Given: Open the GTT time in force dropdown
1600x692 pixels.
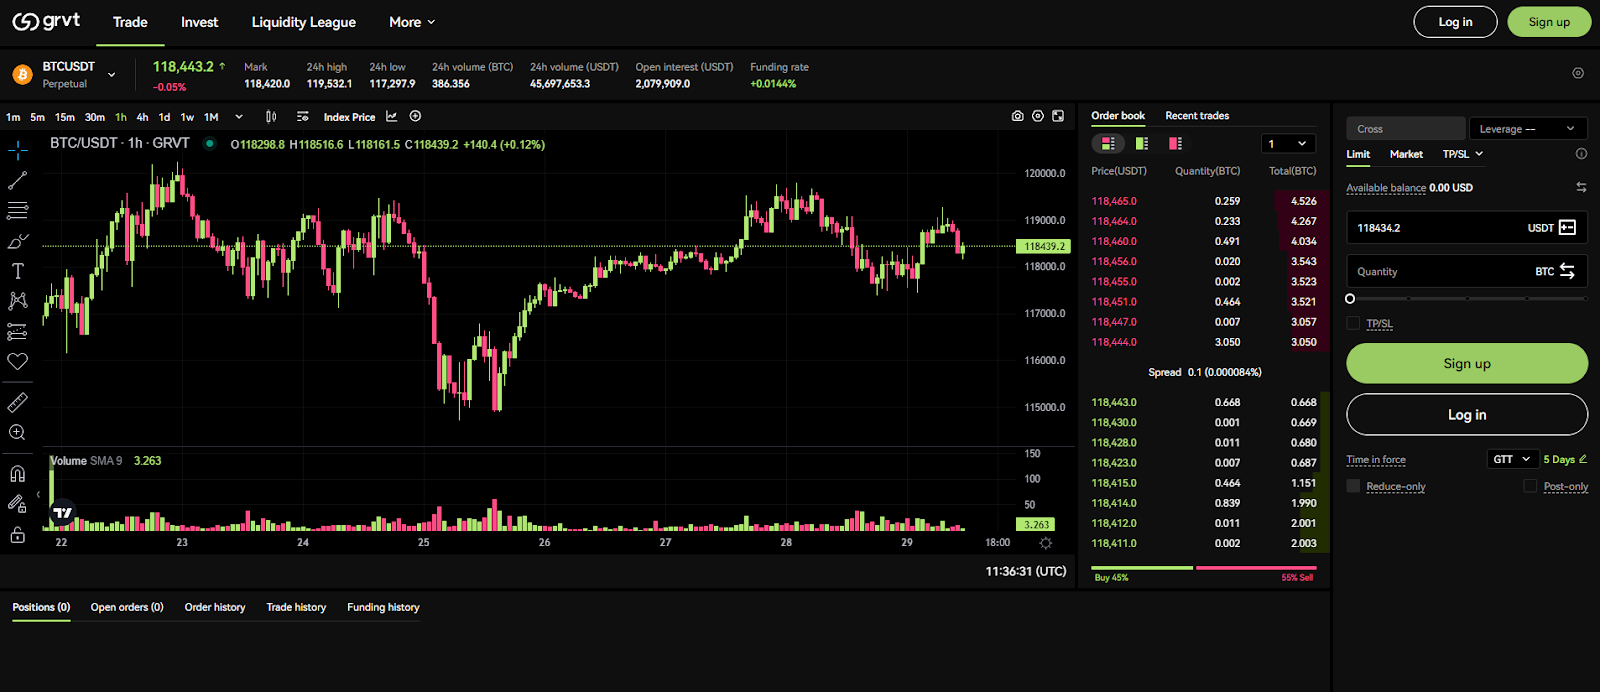Looking at the screenshot, I should [1512, 459].
